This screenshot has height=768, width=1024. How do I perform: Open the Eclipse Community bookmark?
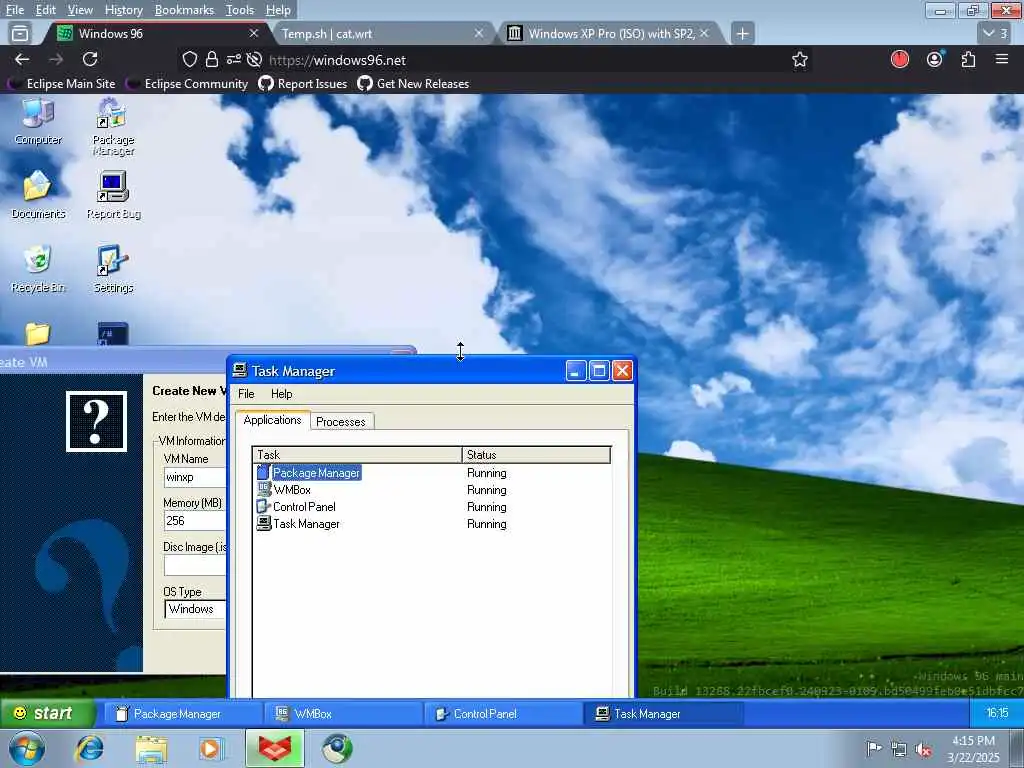pos(187,84)
